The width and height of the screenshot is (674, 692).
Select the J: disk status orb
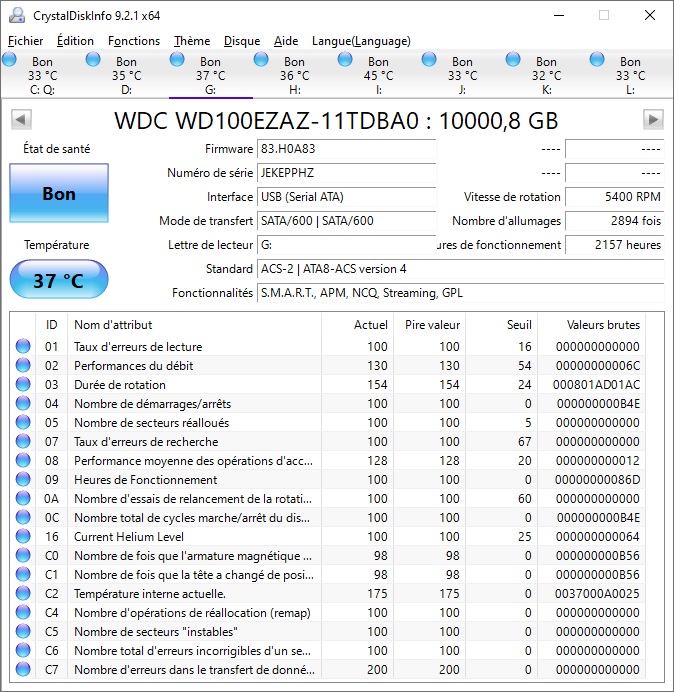(x=429, y=59)
